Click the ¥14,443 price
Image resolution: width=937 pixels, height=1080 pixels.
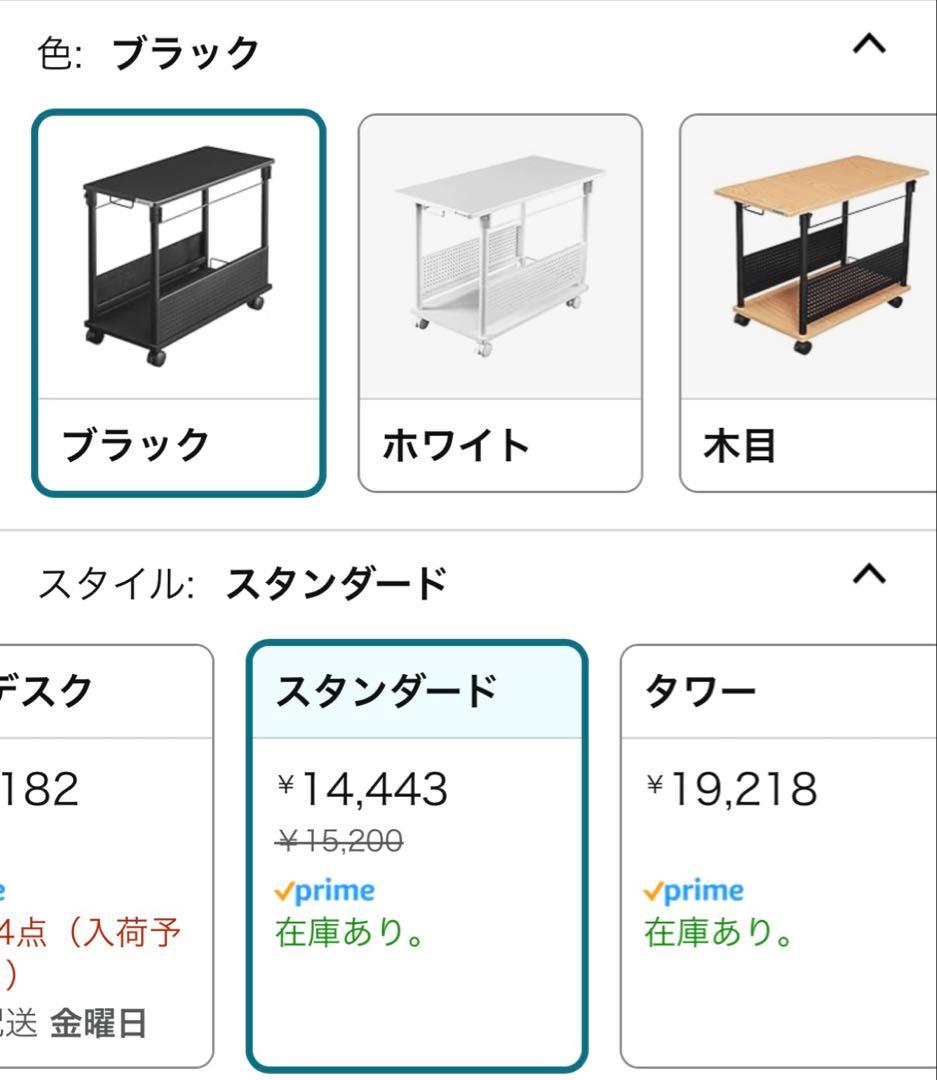click(362, 790)
